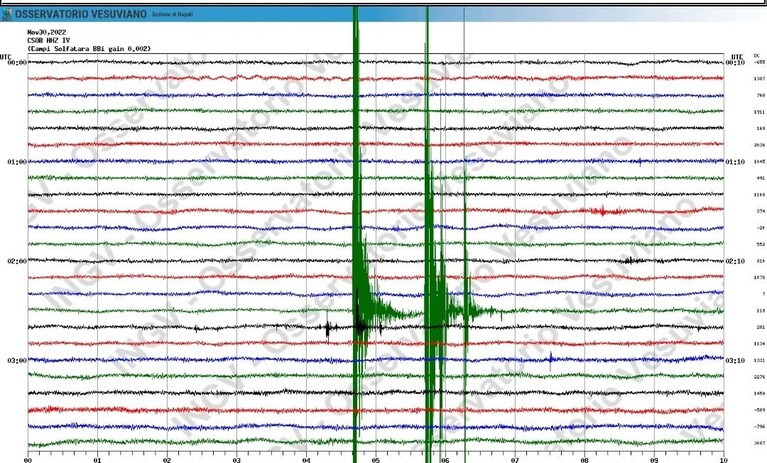Click minute tick label 04 on bottom axis
Image resolution: width=767 pixels, height=463 pixels.
[x=306, y=460]
